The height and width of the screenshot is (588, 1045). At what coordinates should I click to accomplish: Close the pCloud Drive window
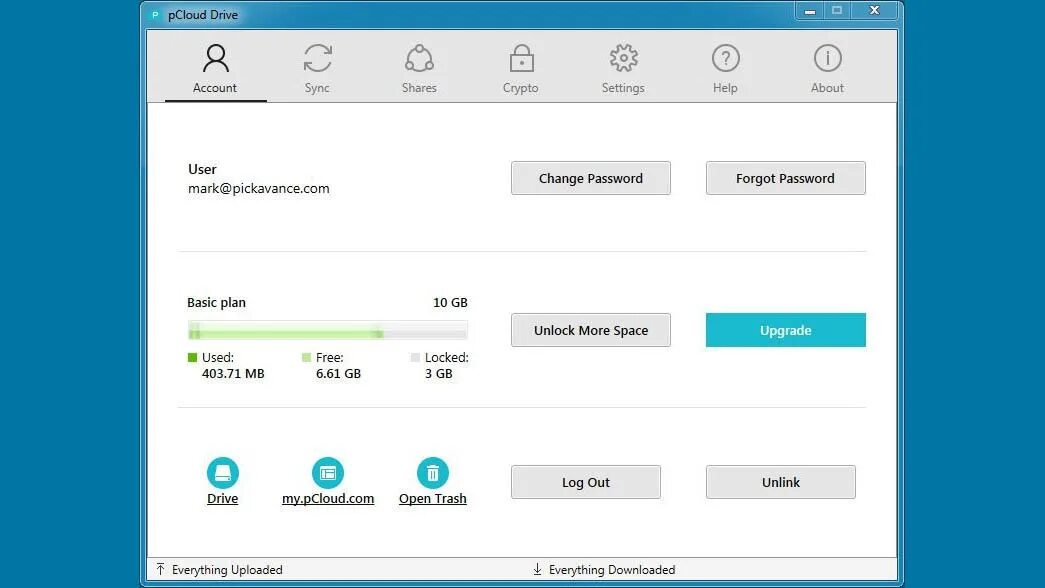(x=874, y=11)
